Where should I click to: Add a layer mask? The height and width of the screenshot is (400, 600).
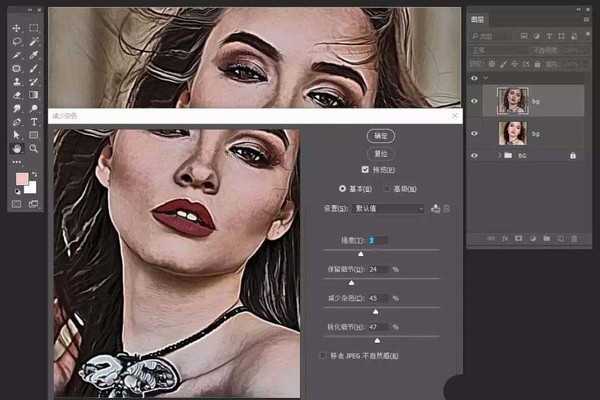coord(518,238)
